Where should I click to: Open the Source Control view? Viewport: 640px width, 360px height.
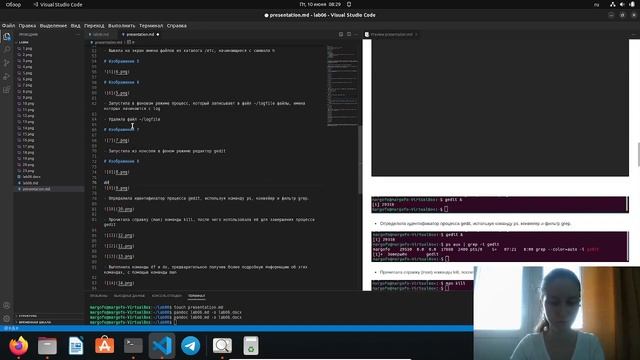[x=7, y=63]
